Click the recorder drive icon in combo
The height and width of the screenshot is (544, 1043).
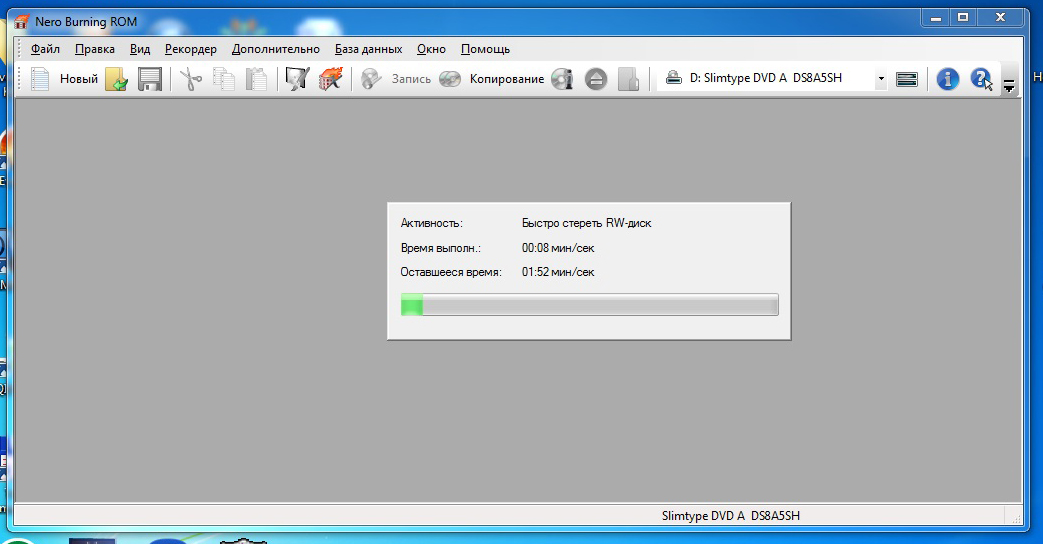click(x=674, y=78)
